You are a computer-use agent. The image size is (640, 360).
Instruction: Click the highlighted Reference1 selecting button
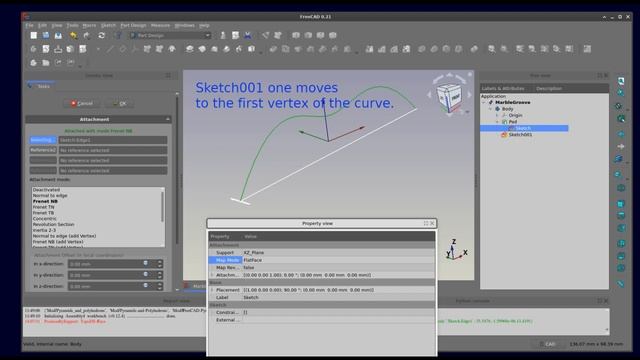[43, 140]
